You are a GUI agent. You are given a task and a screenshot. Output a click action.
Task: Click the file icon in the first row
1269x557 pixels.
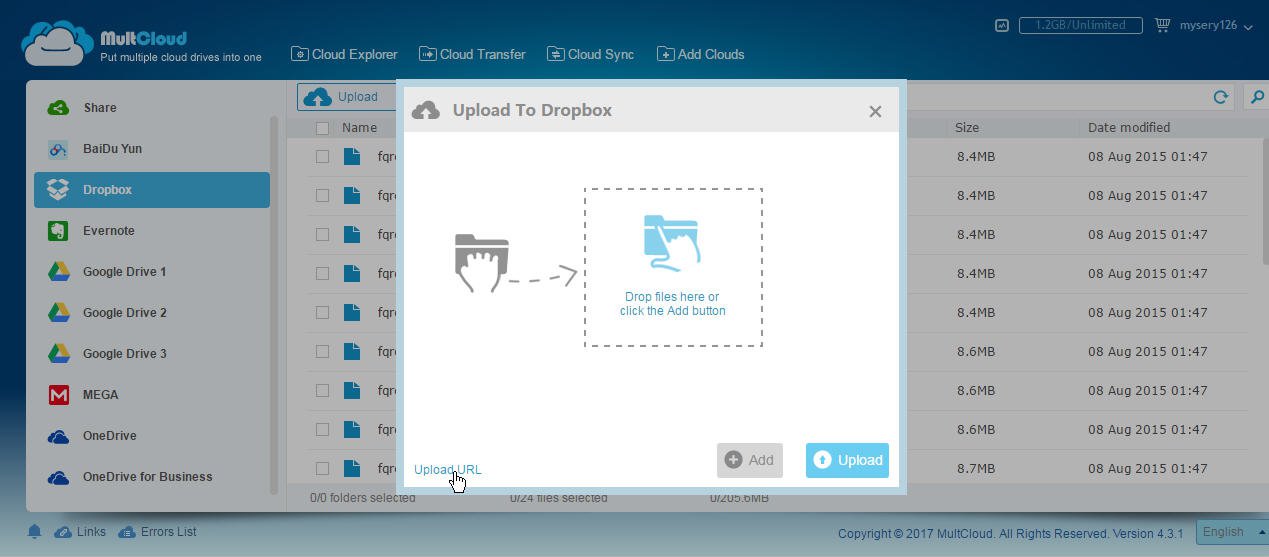[352, 157]
